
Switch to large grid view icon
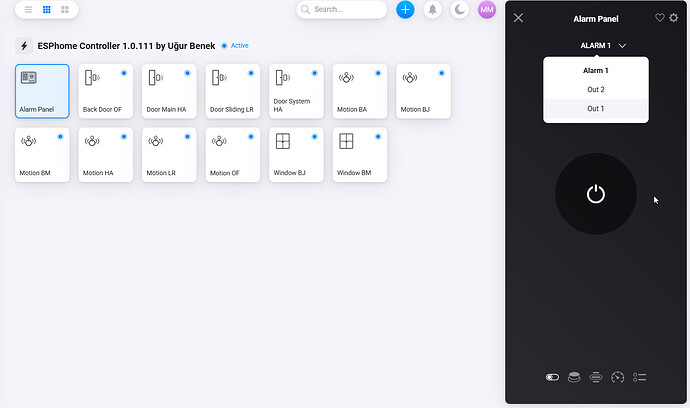(65, 9)
